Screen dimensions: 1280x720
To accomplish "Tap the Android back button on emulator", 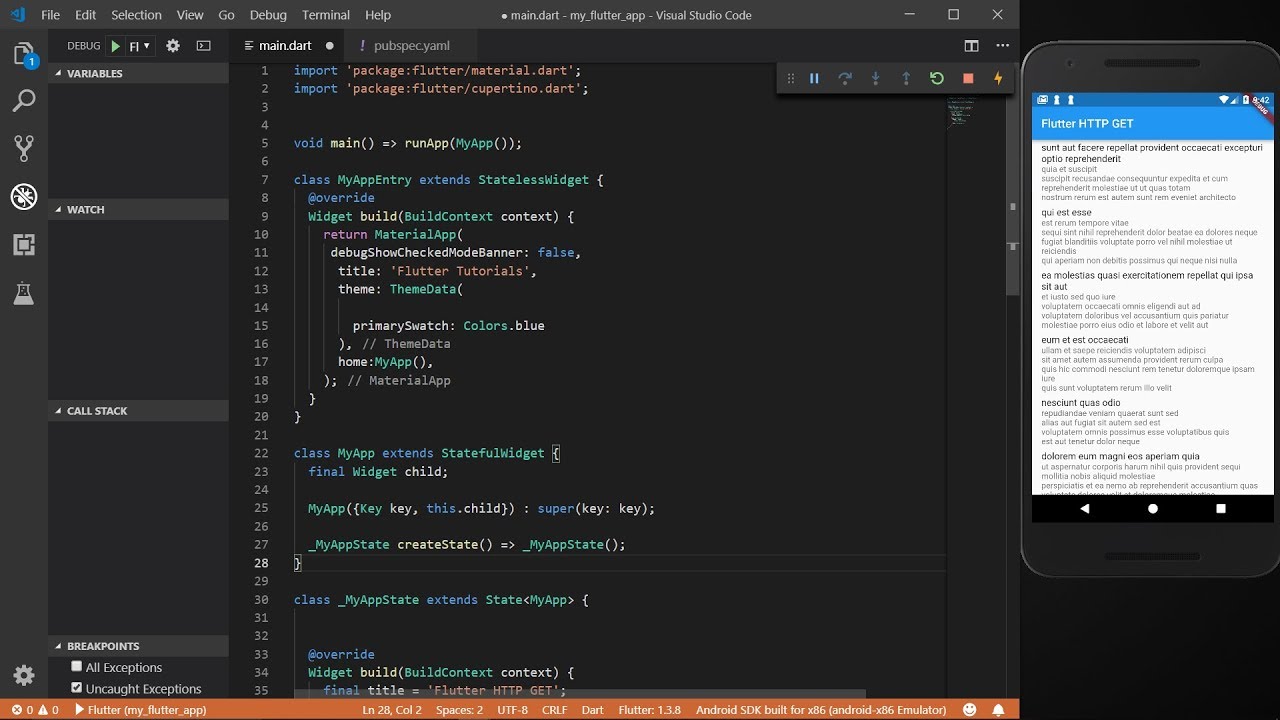I will click(x=1085, y=509).
